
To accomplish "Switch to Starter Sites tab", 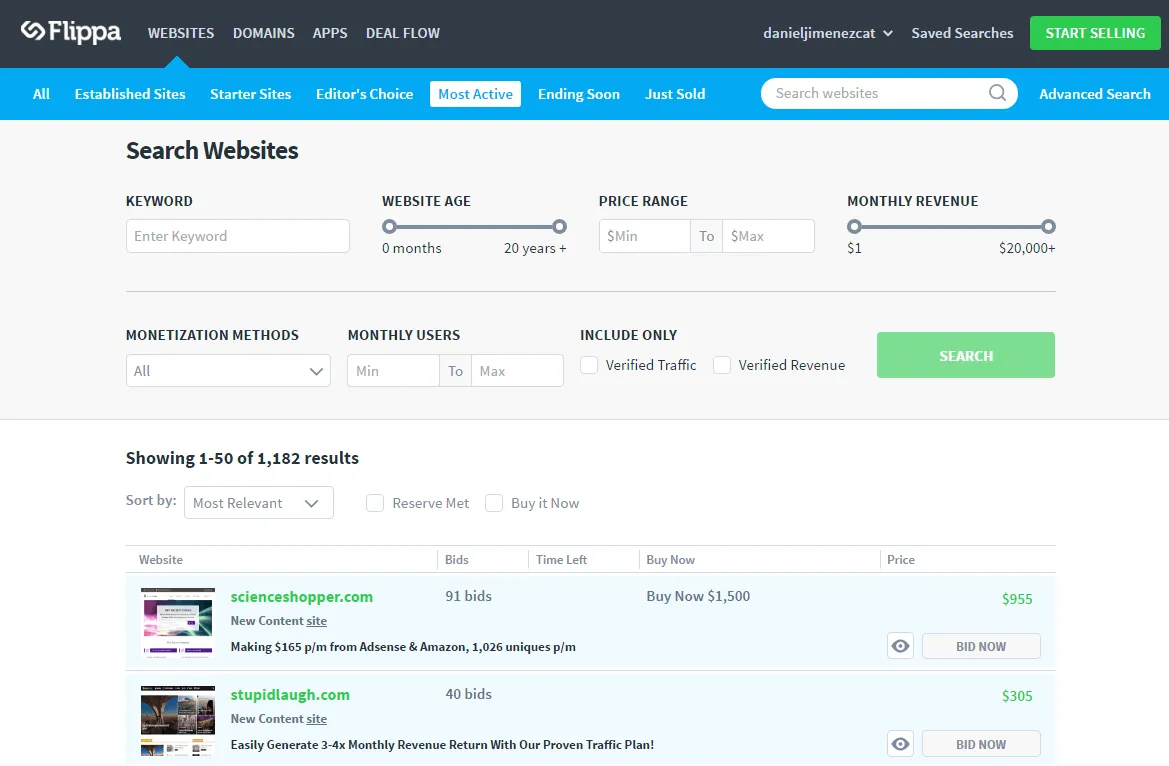I will tap(250, 94).
